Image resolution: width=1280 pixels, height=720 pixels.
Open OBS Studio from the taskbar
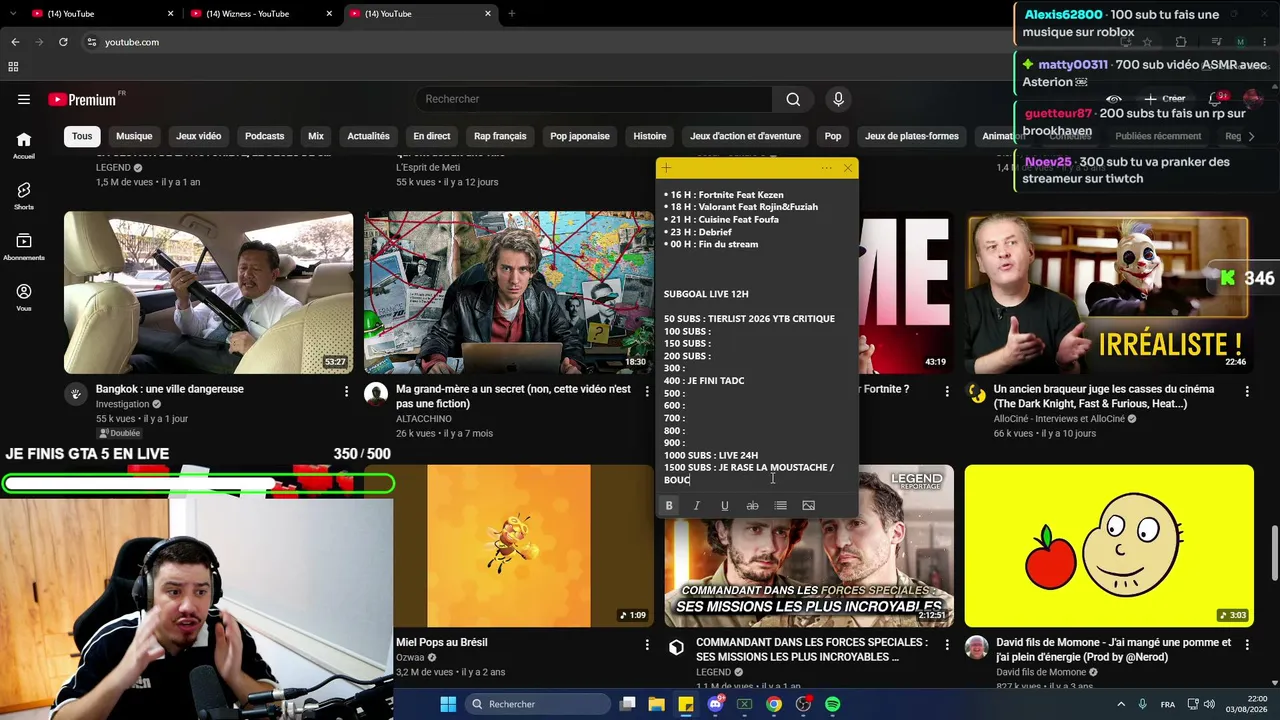(x=803, y=704)
